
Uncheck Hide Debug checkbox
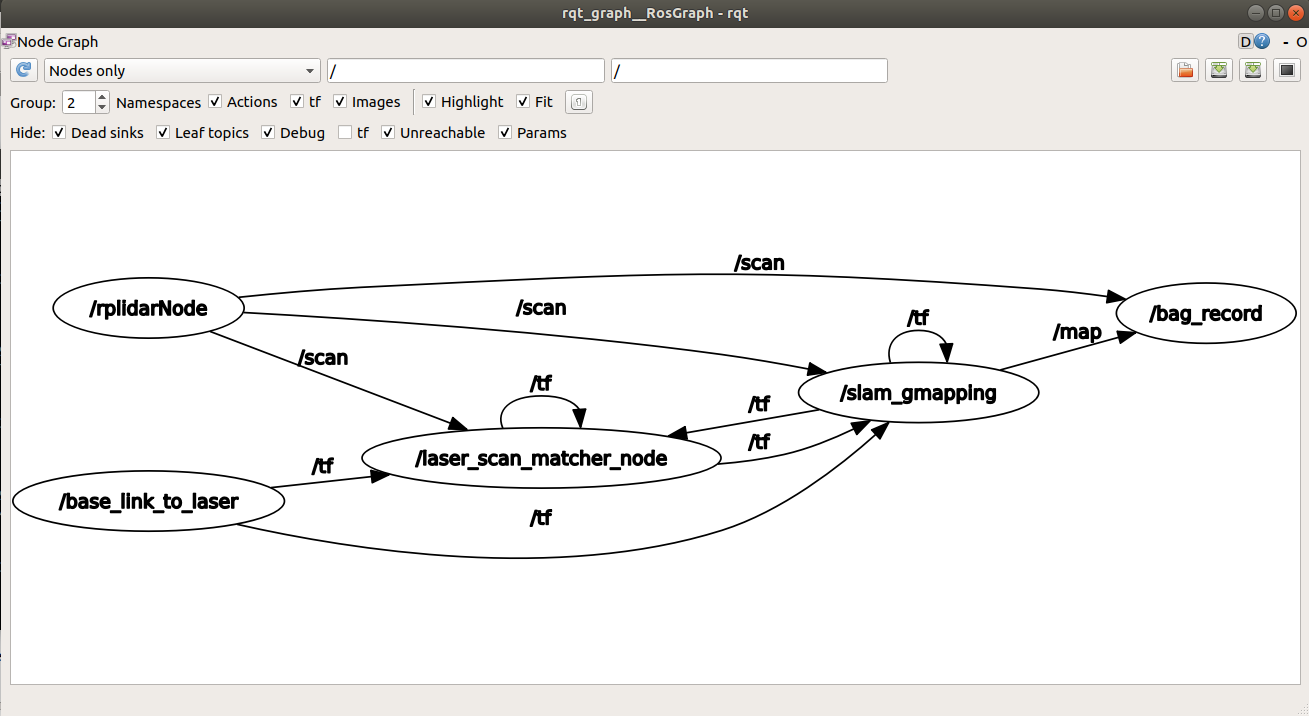[268, 133]
